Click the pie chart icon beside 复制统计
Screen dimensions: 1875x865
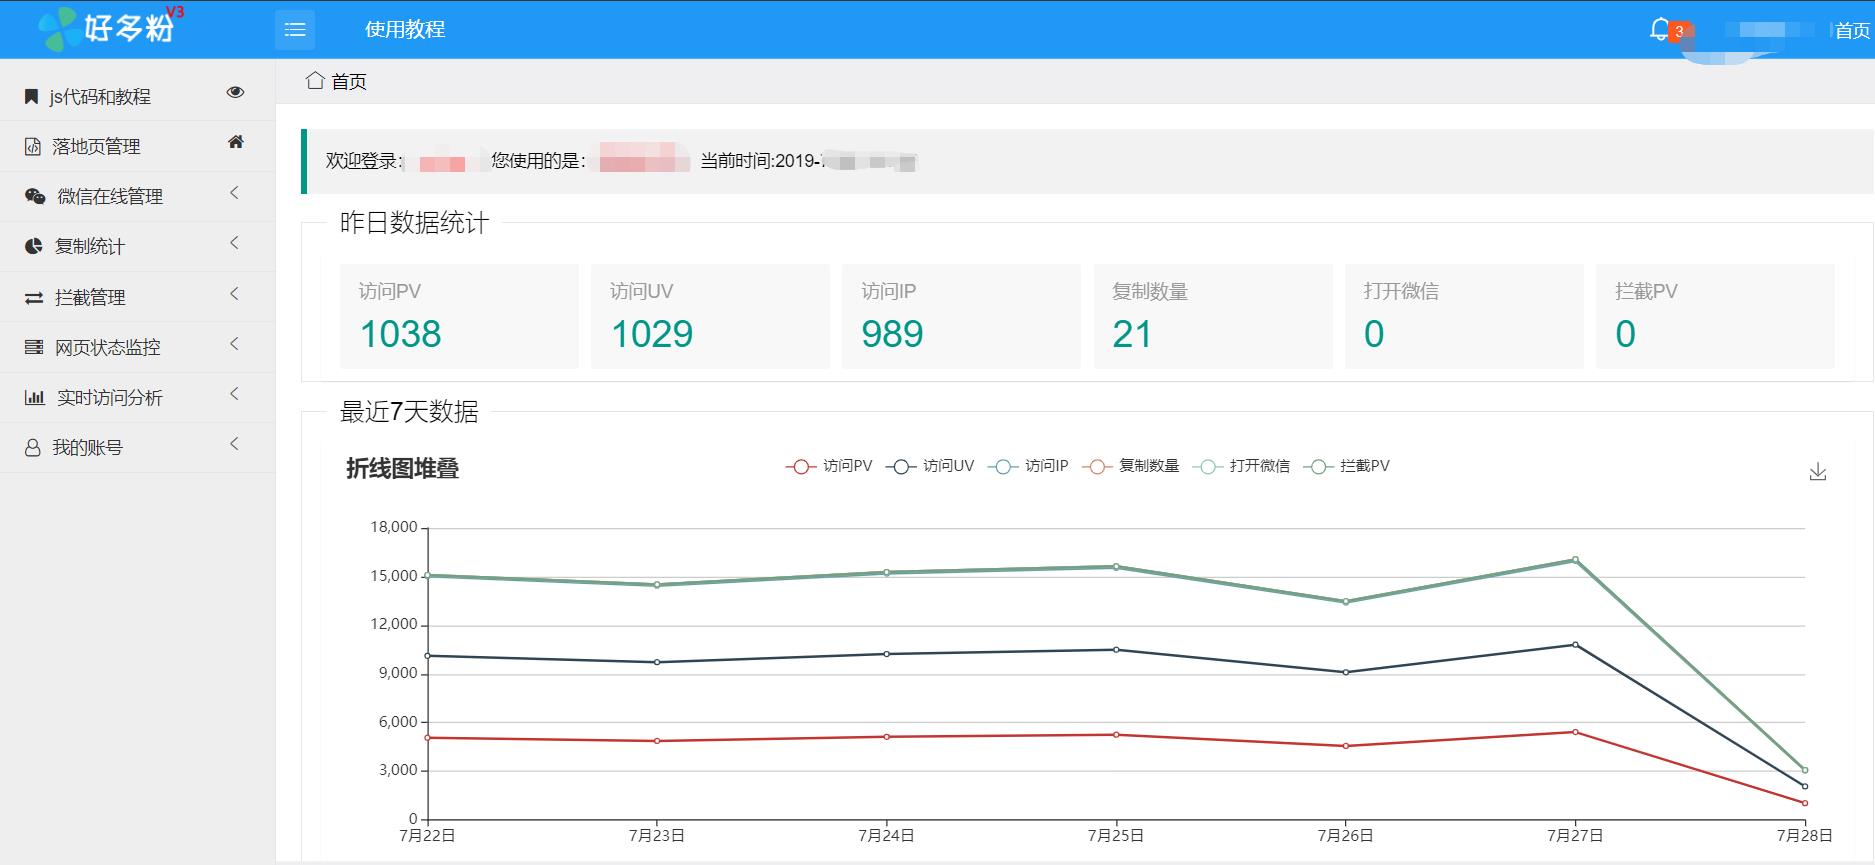[34, 246]
